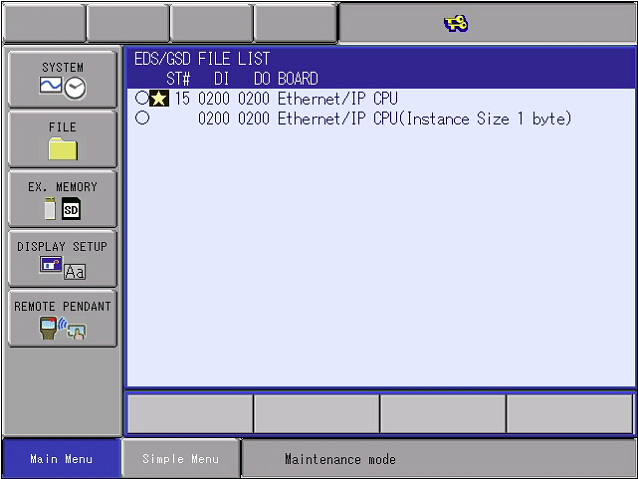Click the DI column header
The height and width of the screenshot is (479, 638).
[x=221, y=79]
